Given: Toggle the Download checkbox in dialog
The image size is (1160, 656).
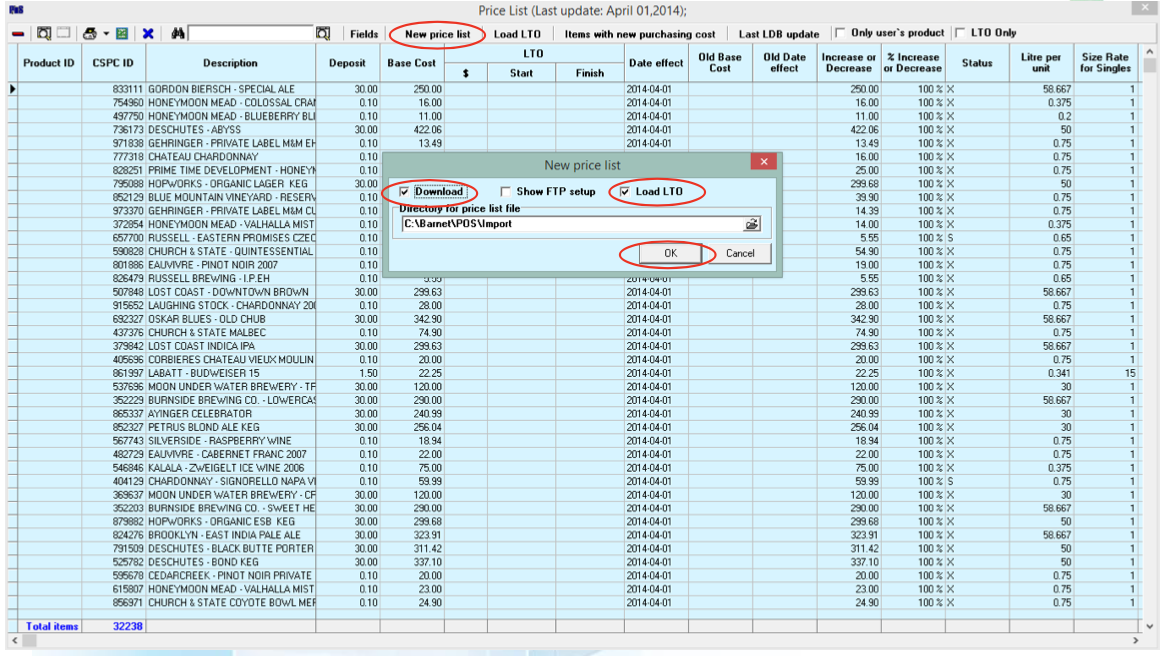Looking at the screenshot, I should click(x=405, y=192).
